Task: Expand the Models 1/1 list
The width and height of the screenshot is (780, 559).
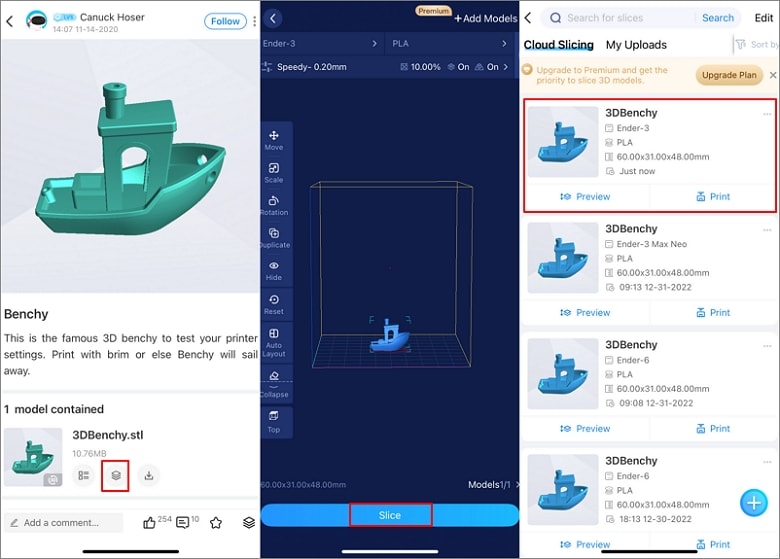Action: [x=493, y=484]
